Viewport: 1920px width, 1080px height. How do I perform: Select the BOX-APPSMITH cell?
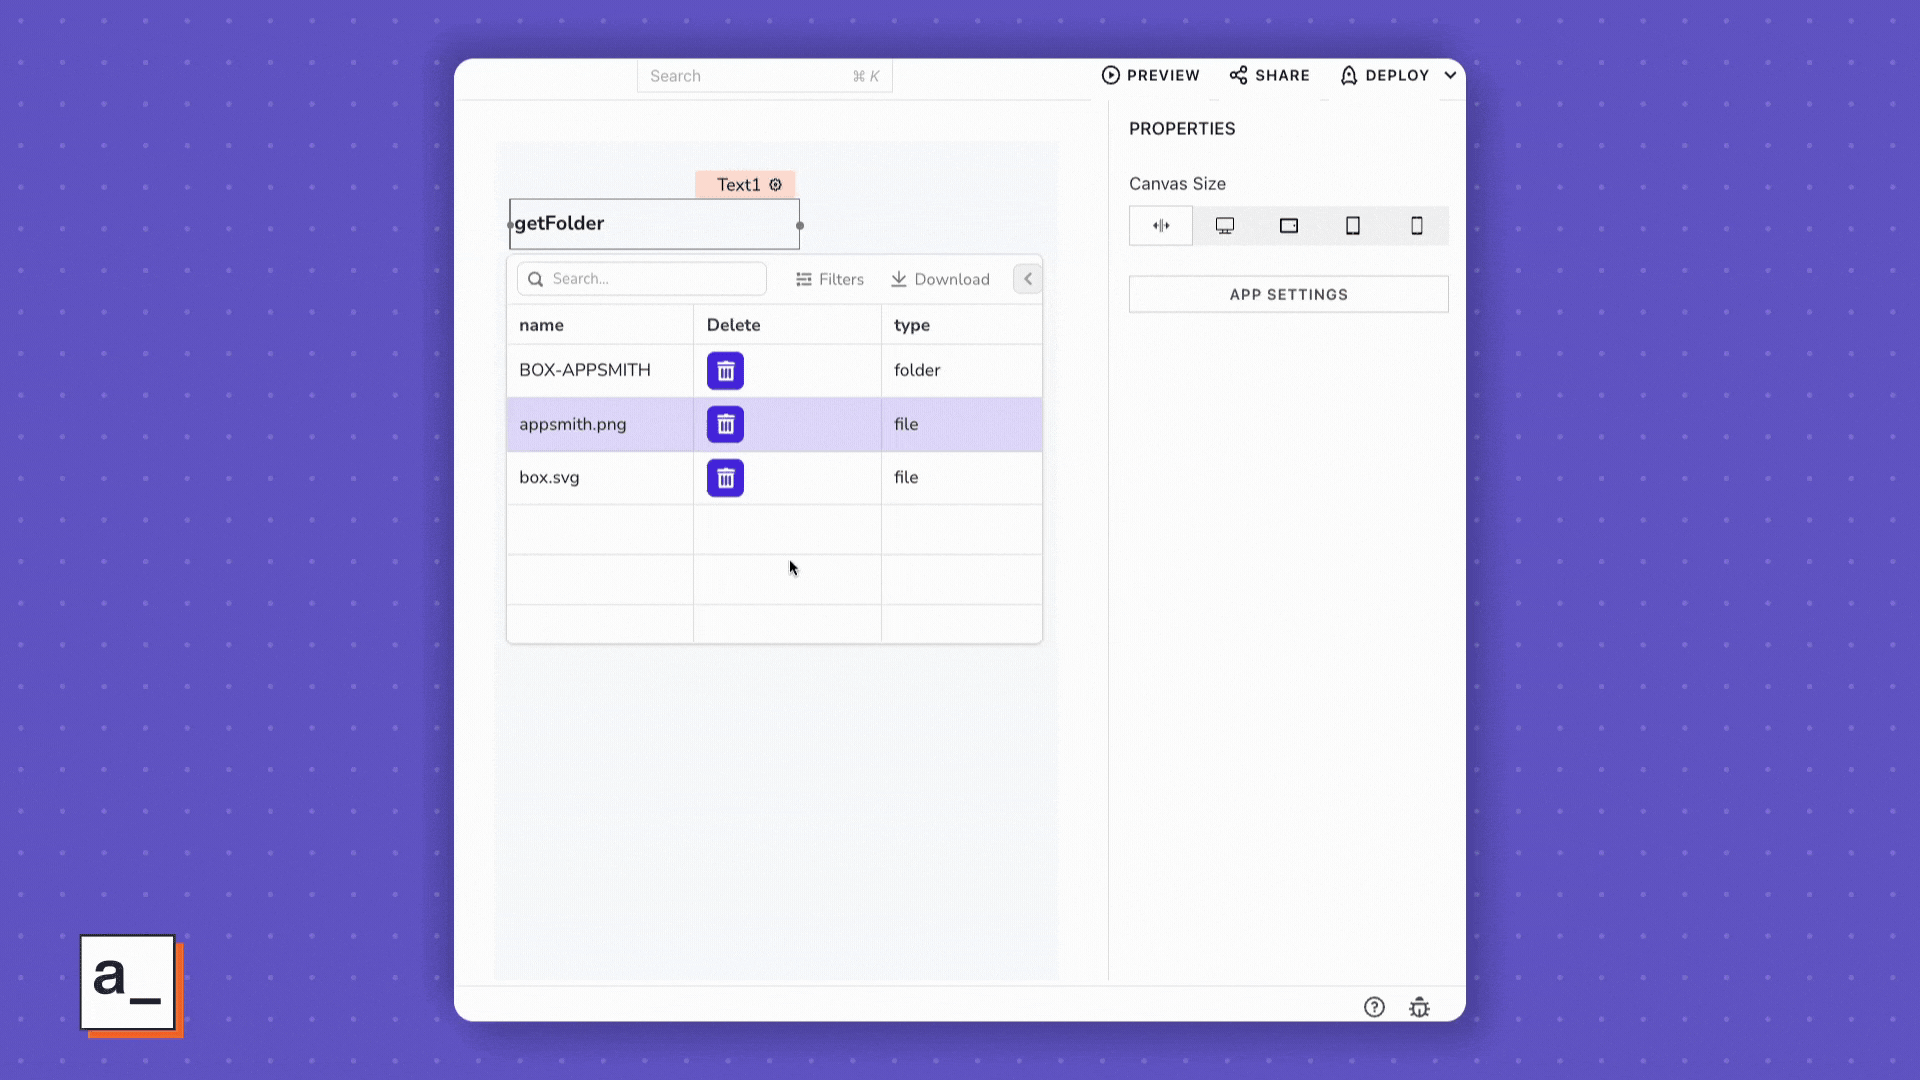[x=600, y=370]
